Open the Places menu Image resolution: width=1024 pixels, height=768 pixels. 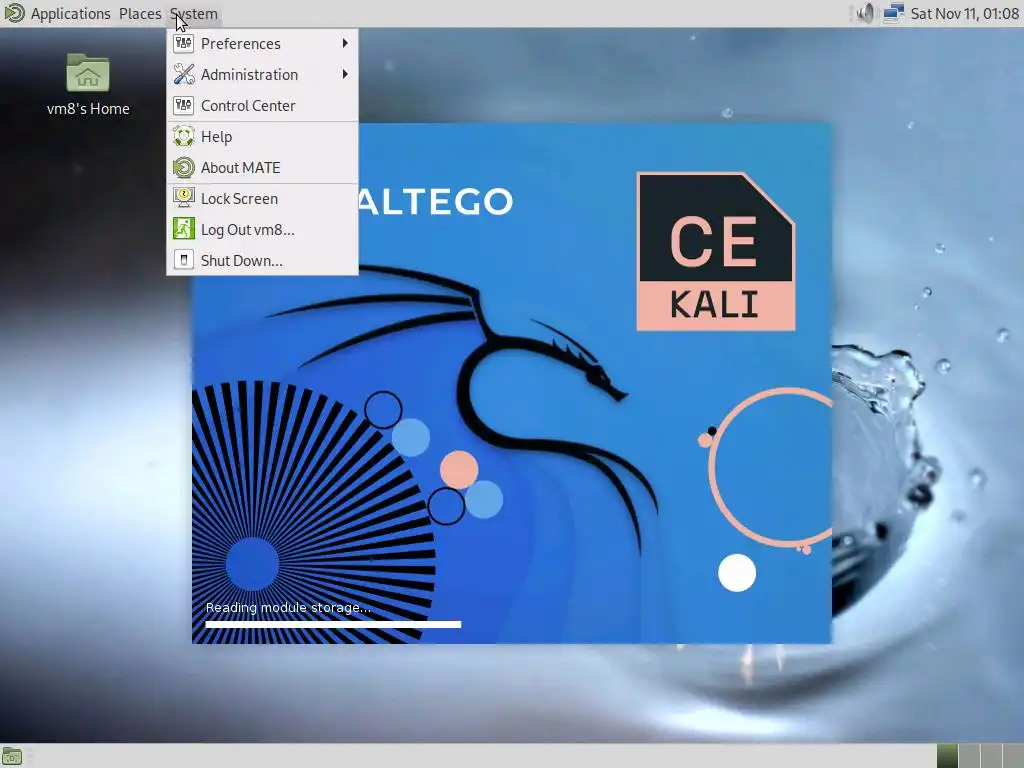pyautogui.click(x=140, y=14)
